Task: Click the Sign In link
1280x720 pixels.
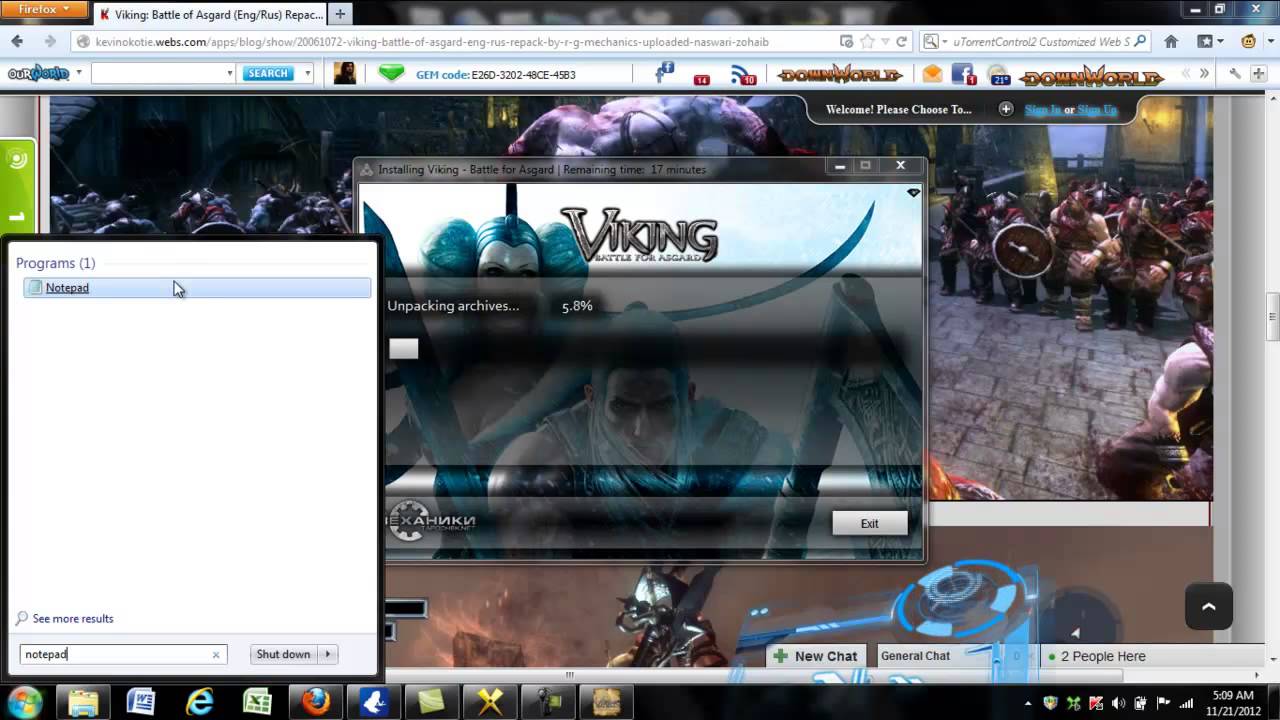Action: click(1042, 110)
